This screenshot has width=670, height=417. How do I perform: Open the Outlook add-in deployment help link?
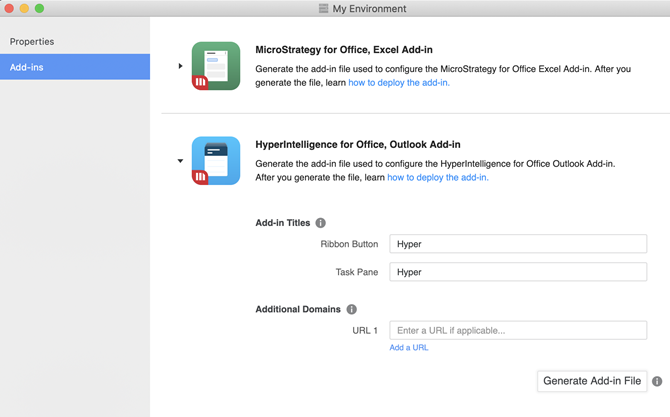(x=438, y=178)
